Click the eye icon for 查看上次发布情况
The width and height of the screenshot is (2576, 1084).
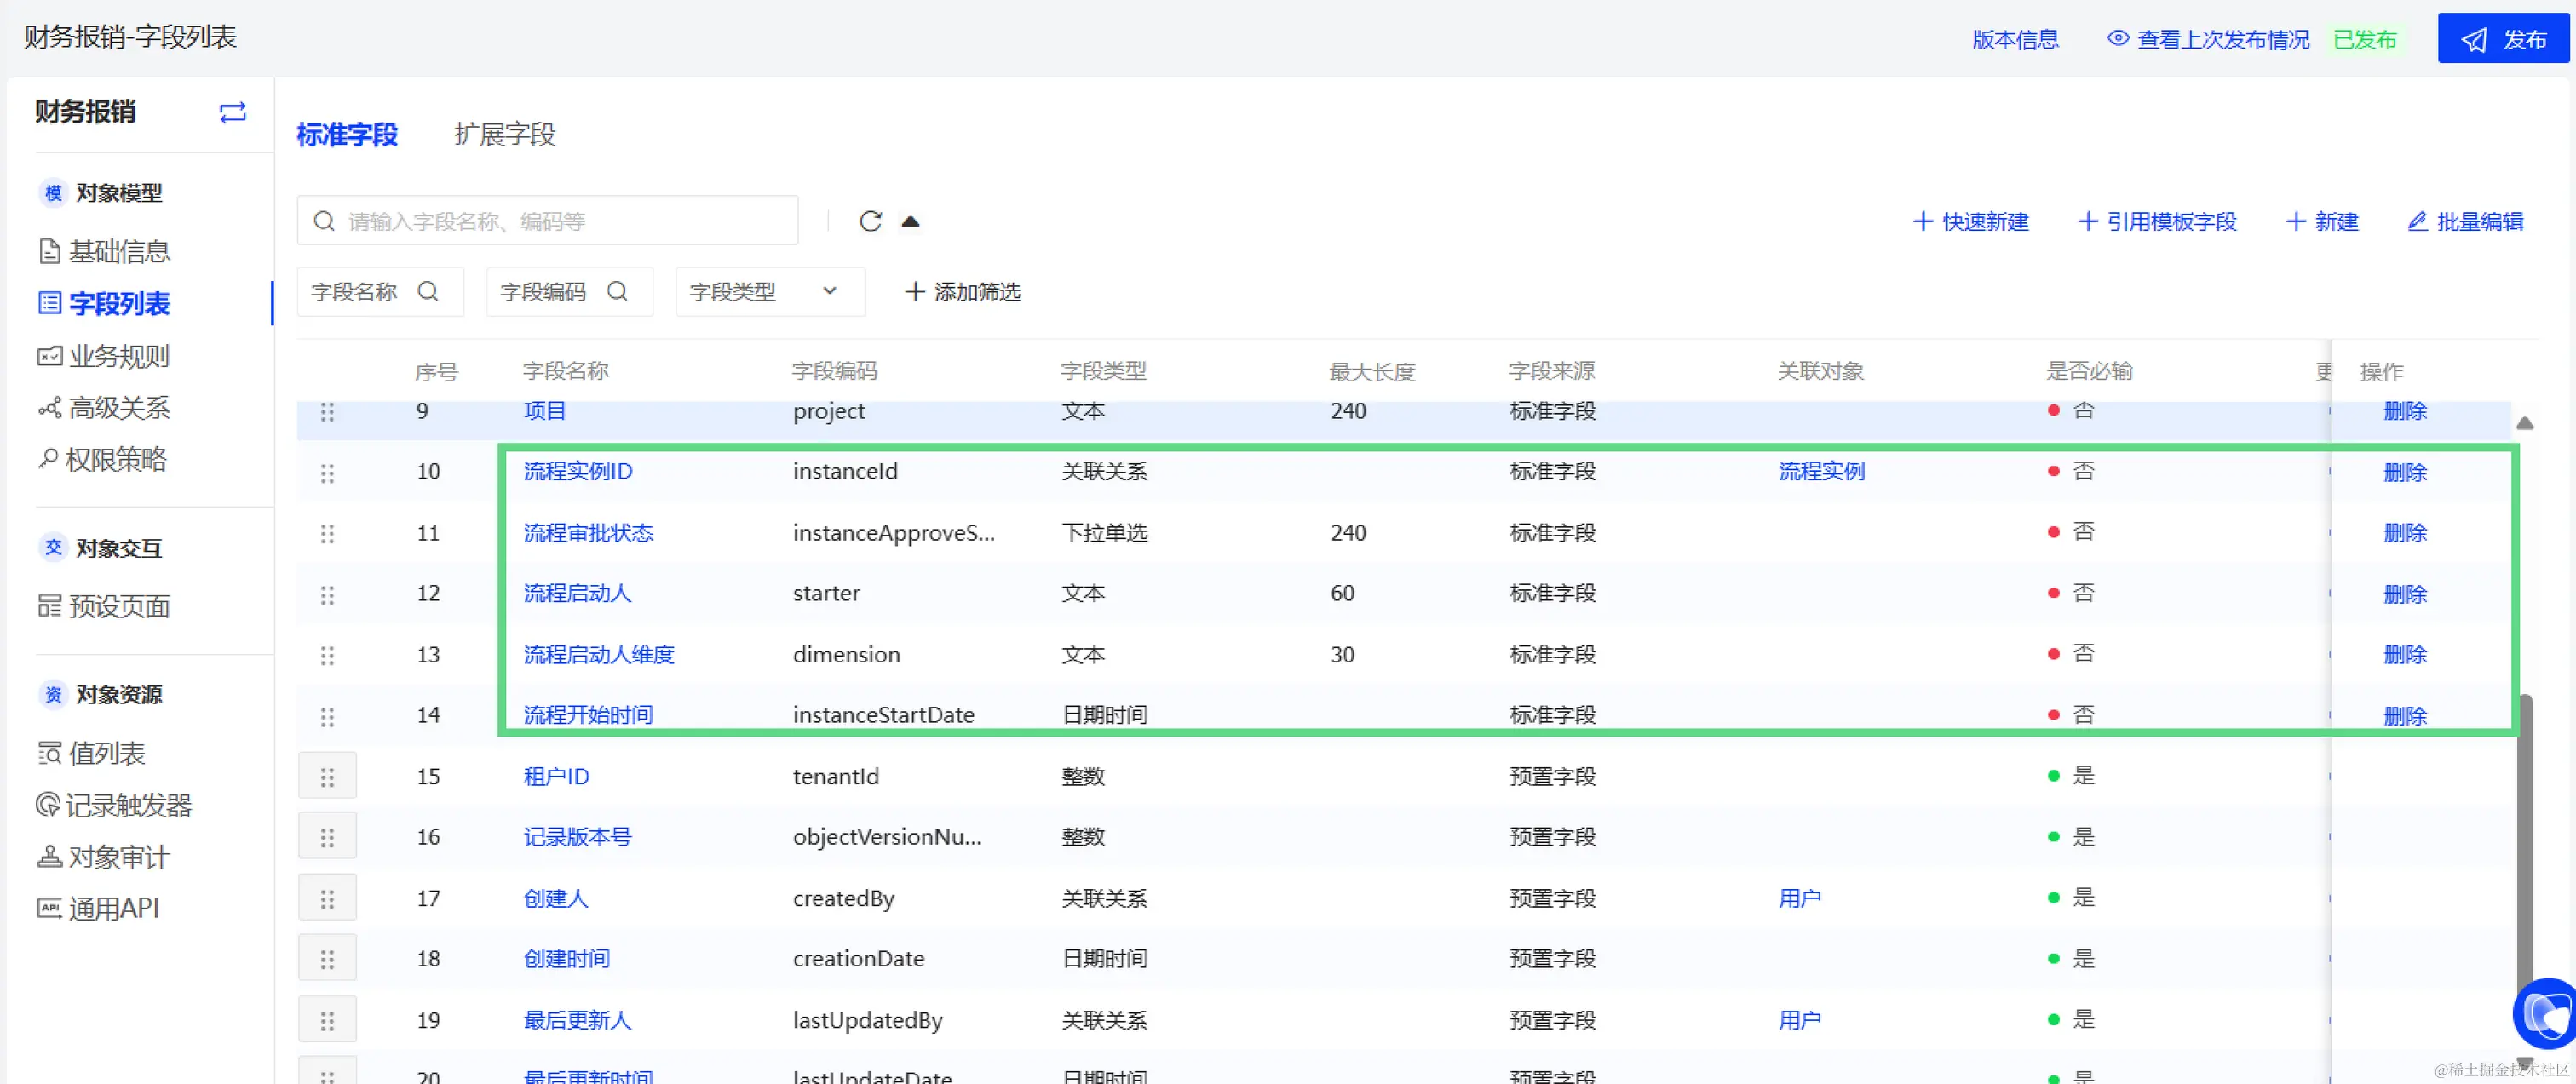click(x=2117, y=39)
